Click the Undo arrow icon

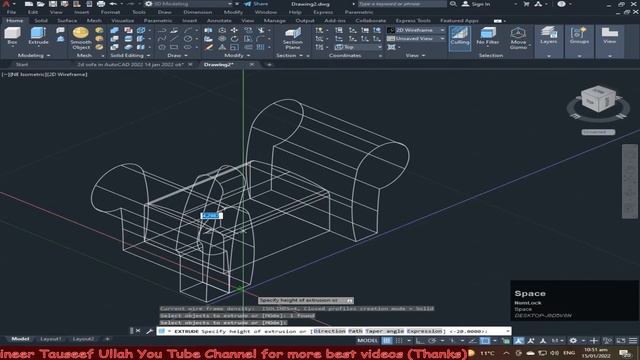point(113,4)
